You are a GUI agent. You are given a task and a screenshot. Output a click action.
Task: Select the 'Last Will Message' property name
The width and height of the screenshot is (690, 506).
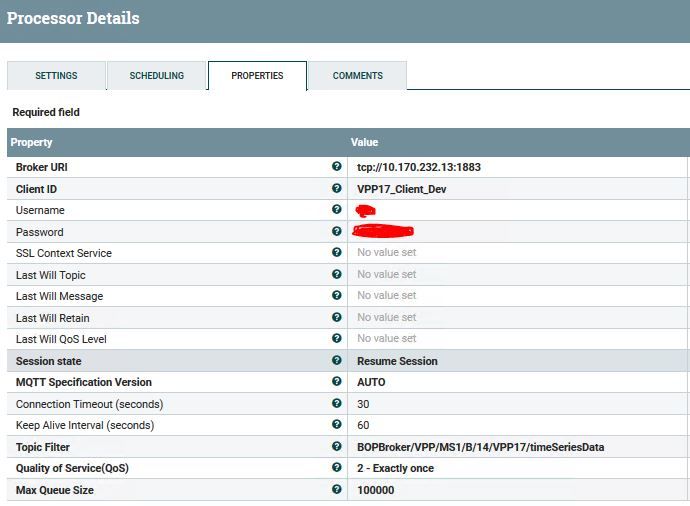(x=59, y=296)
